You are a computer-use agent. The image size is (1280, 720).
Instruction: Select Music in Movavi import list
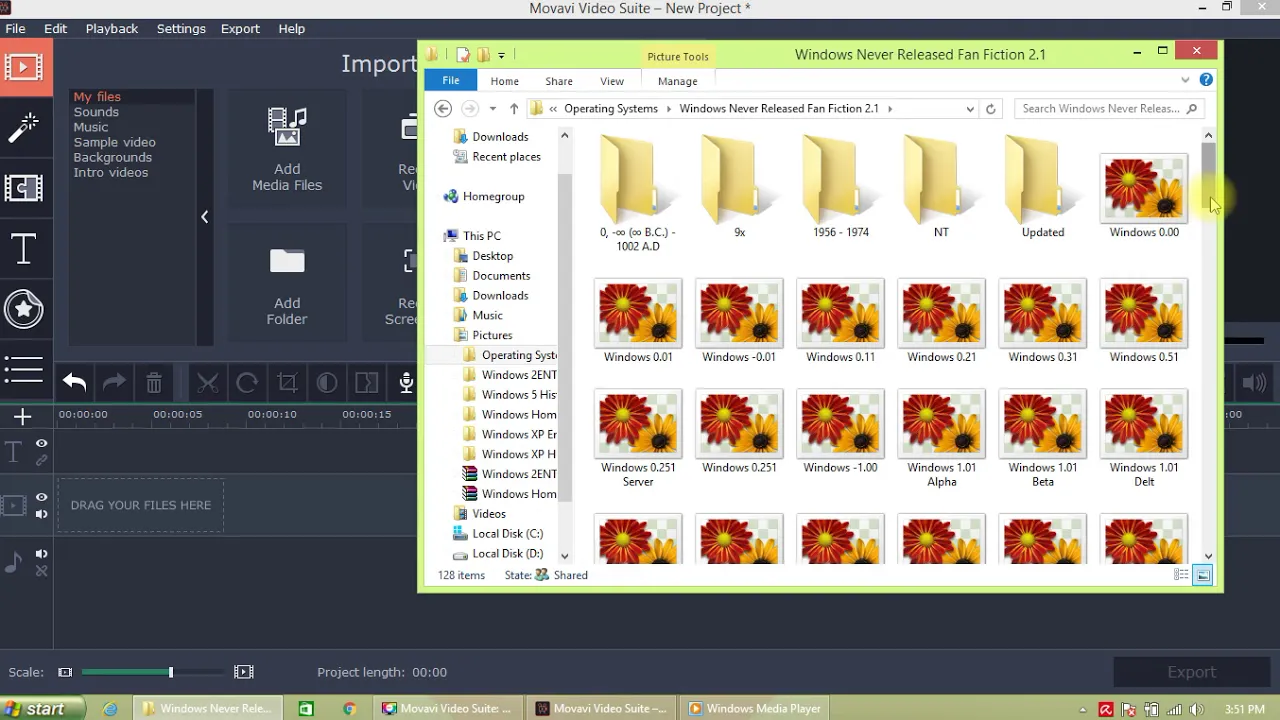[x=91, y=127]
